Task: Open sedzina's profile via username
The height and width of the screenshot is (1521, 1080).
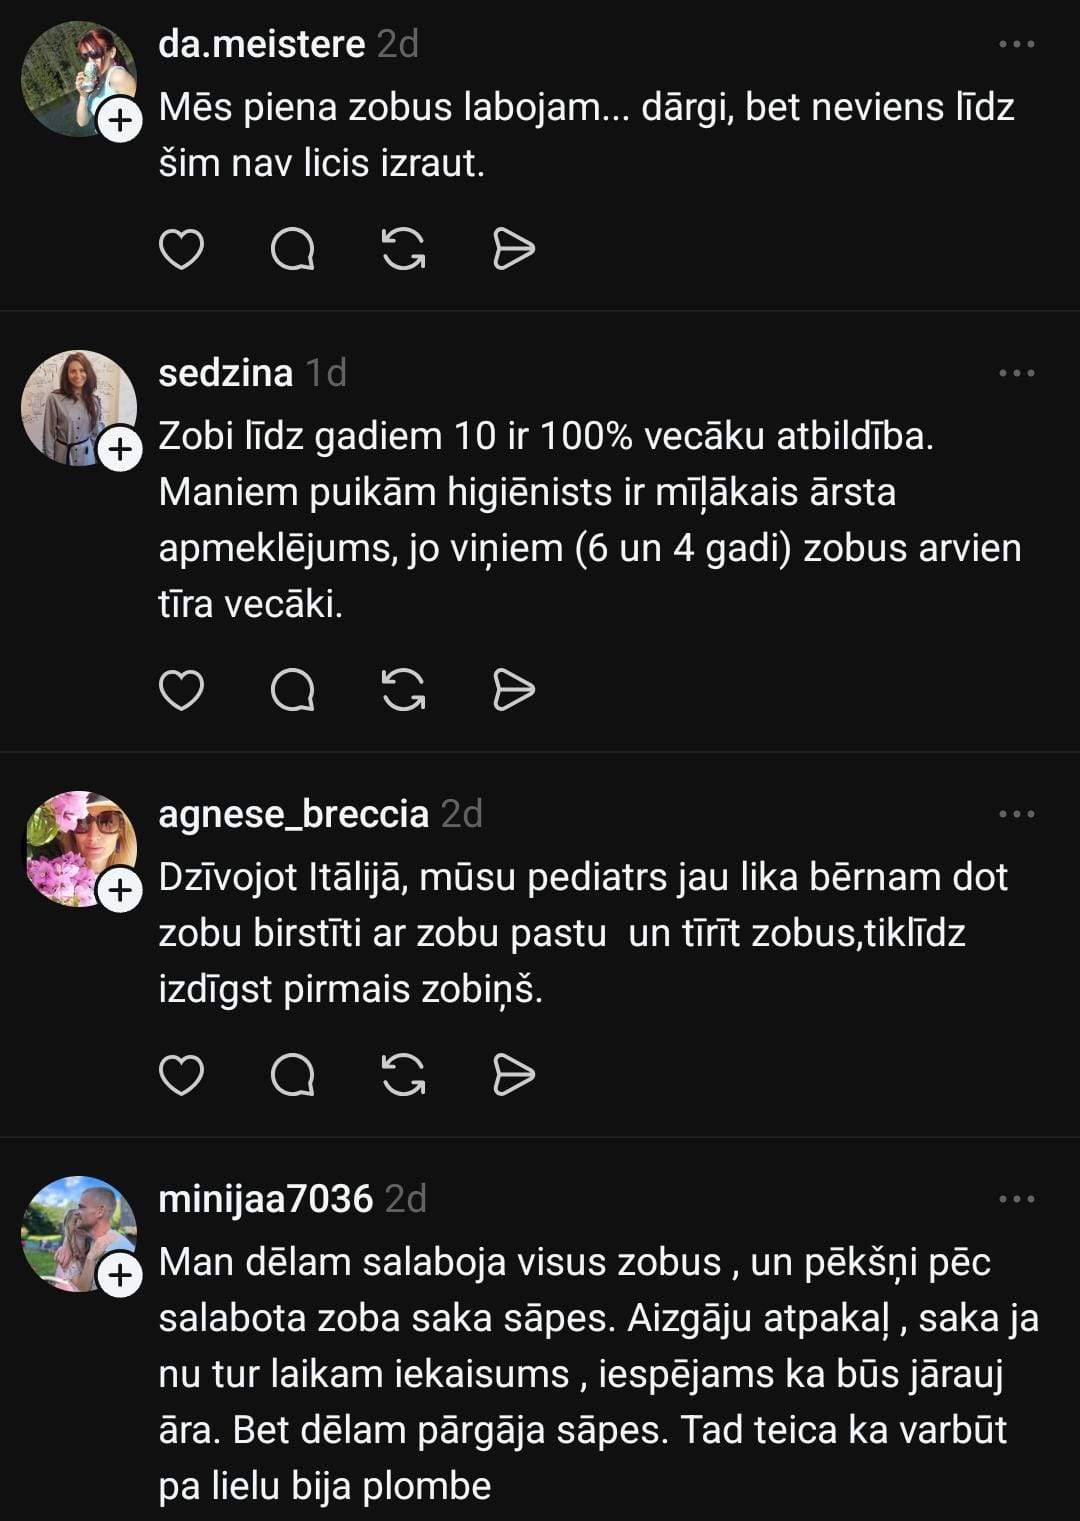Action: 226,373
